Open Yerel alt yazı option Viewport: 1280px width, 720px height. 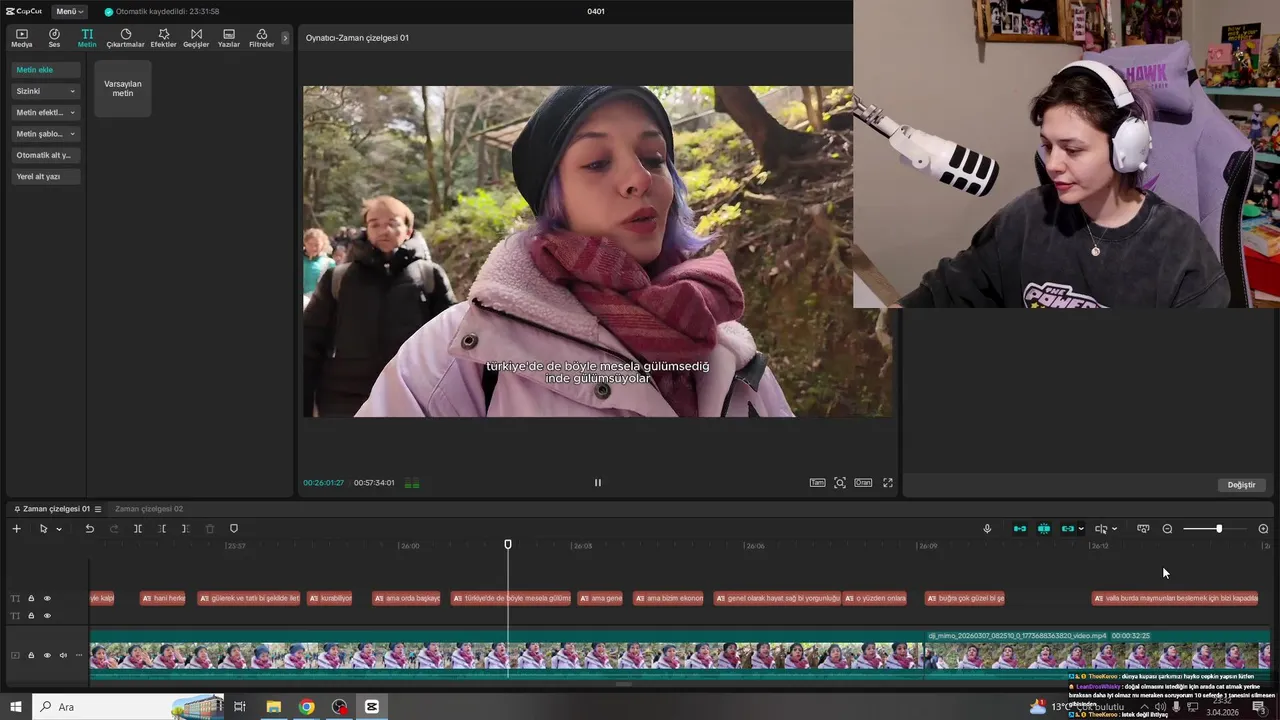click(x=46, y=176)
